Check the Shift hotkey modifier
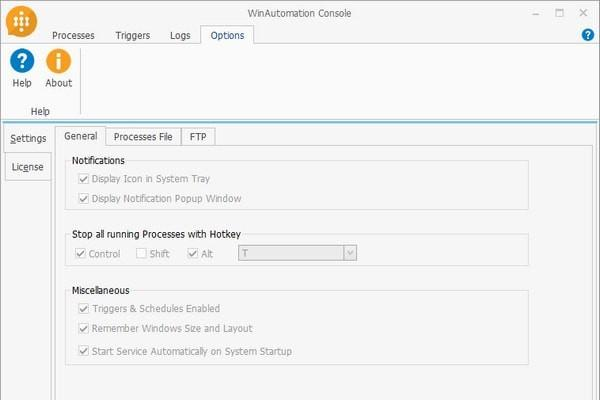Screen dimensions: 600x400 coord(141,253)
